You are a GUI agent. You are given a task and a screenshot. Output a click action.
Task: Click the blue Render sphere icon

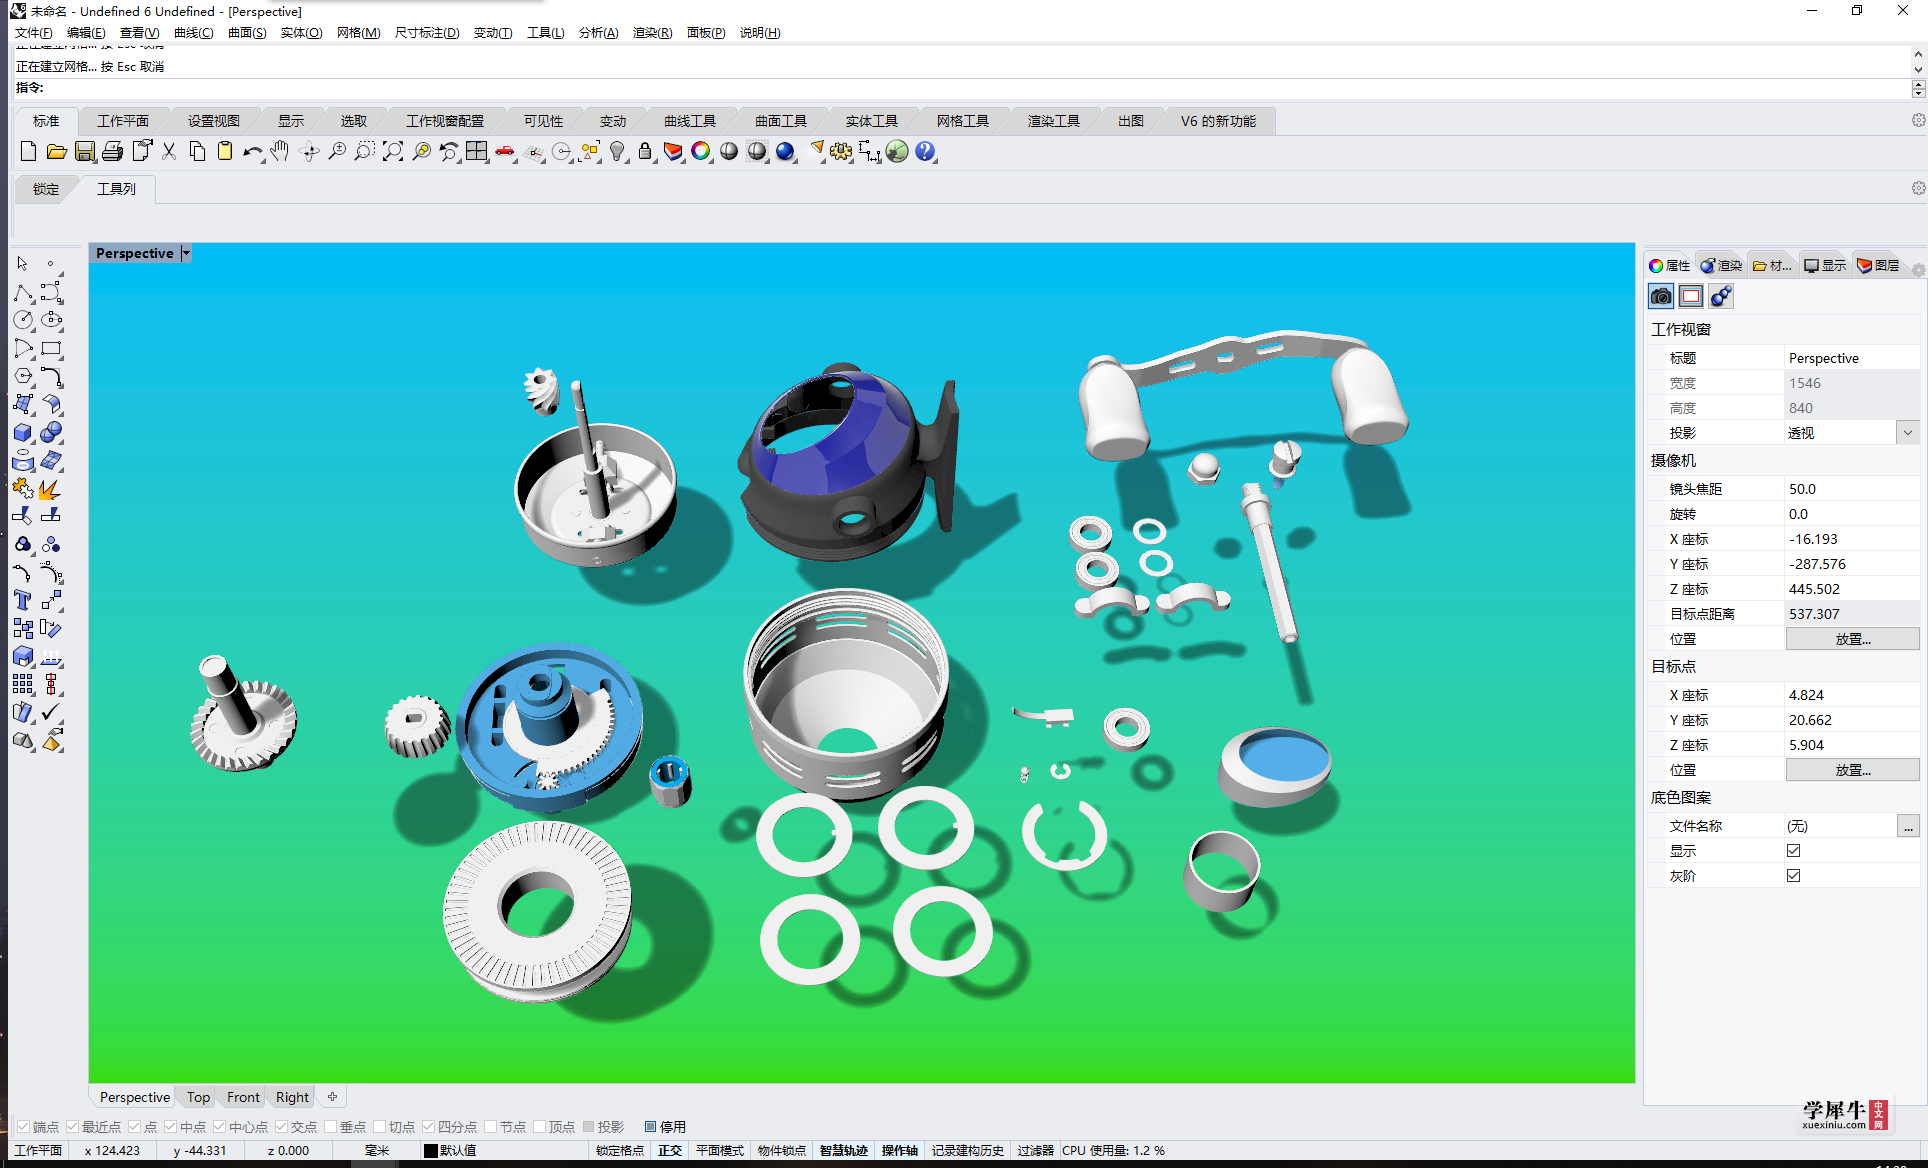pos(785,151)
